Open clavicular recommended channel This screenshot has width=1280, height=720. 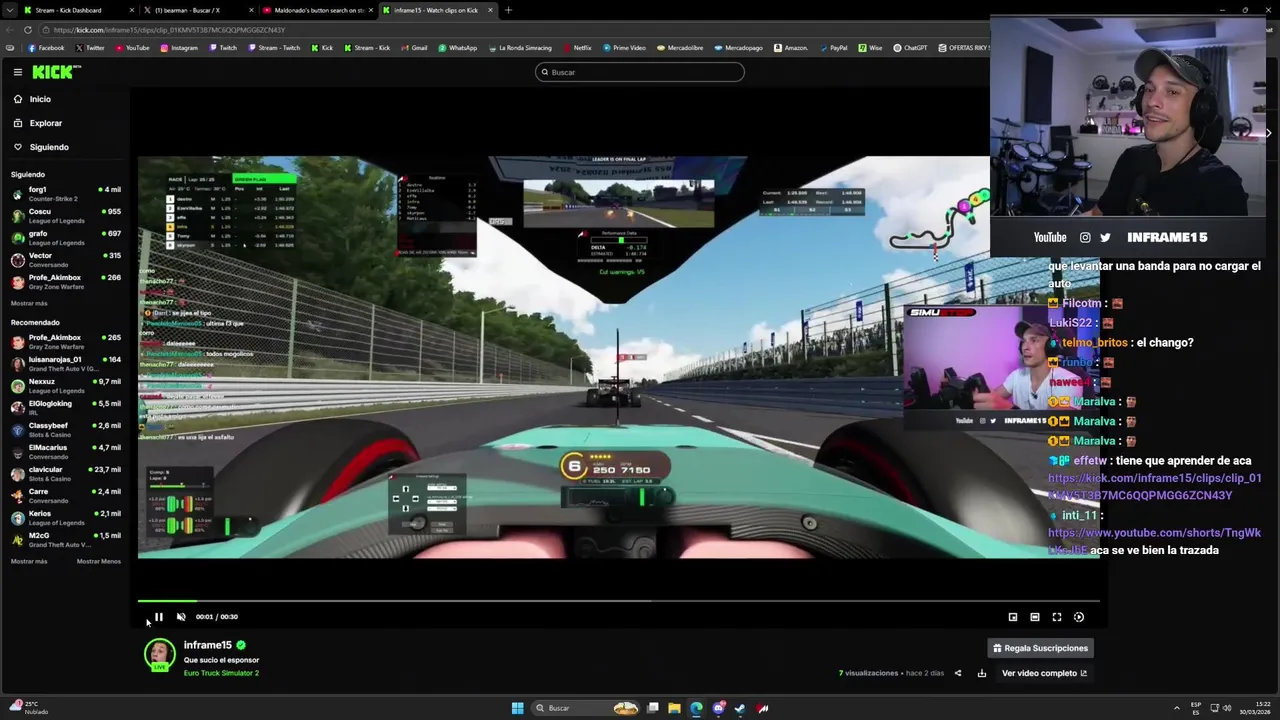click(x=66, y=473)
